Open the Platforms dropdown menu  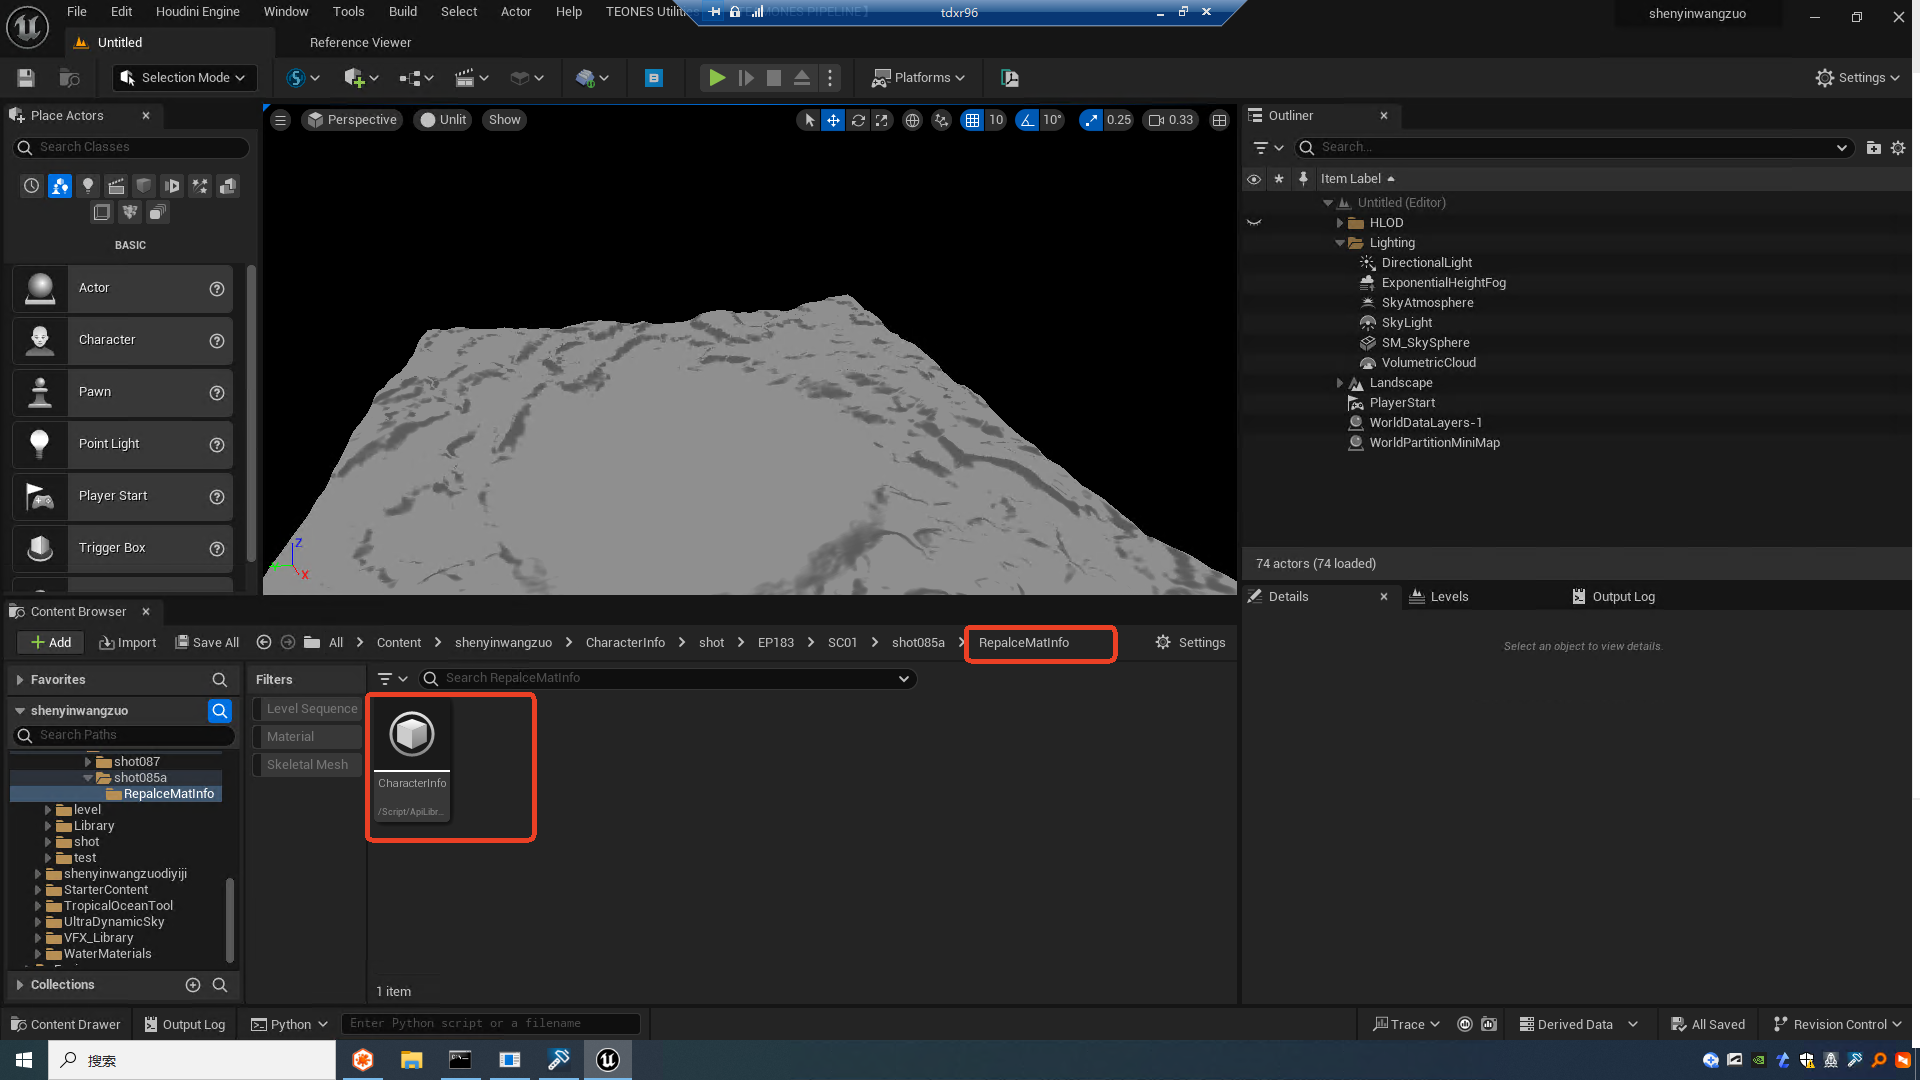(918, 78)
